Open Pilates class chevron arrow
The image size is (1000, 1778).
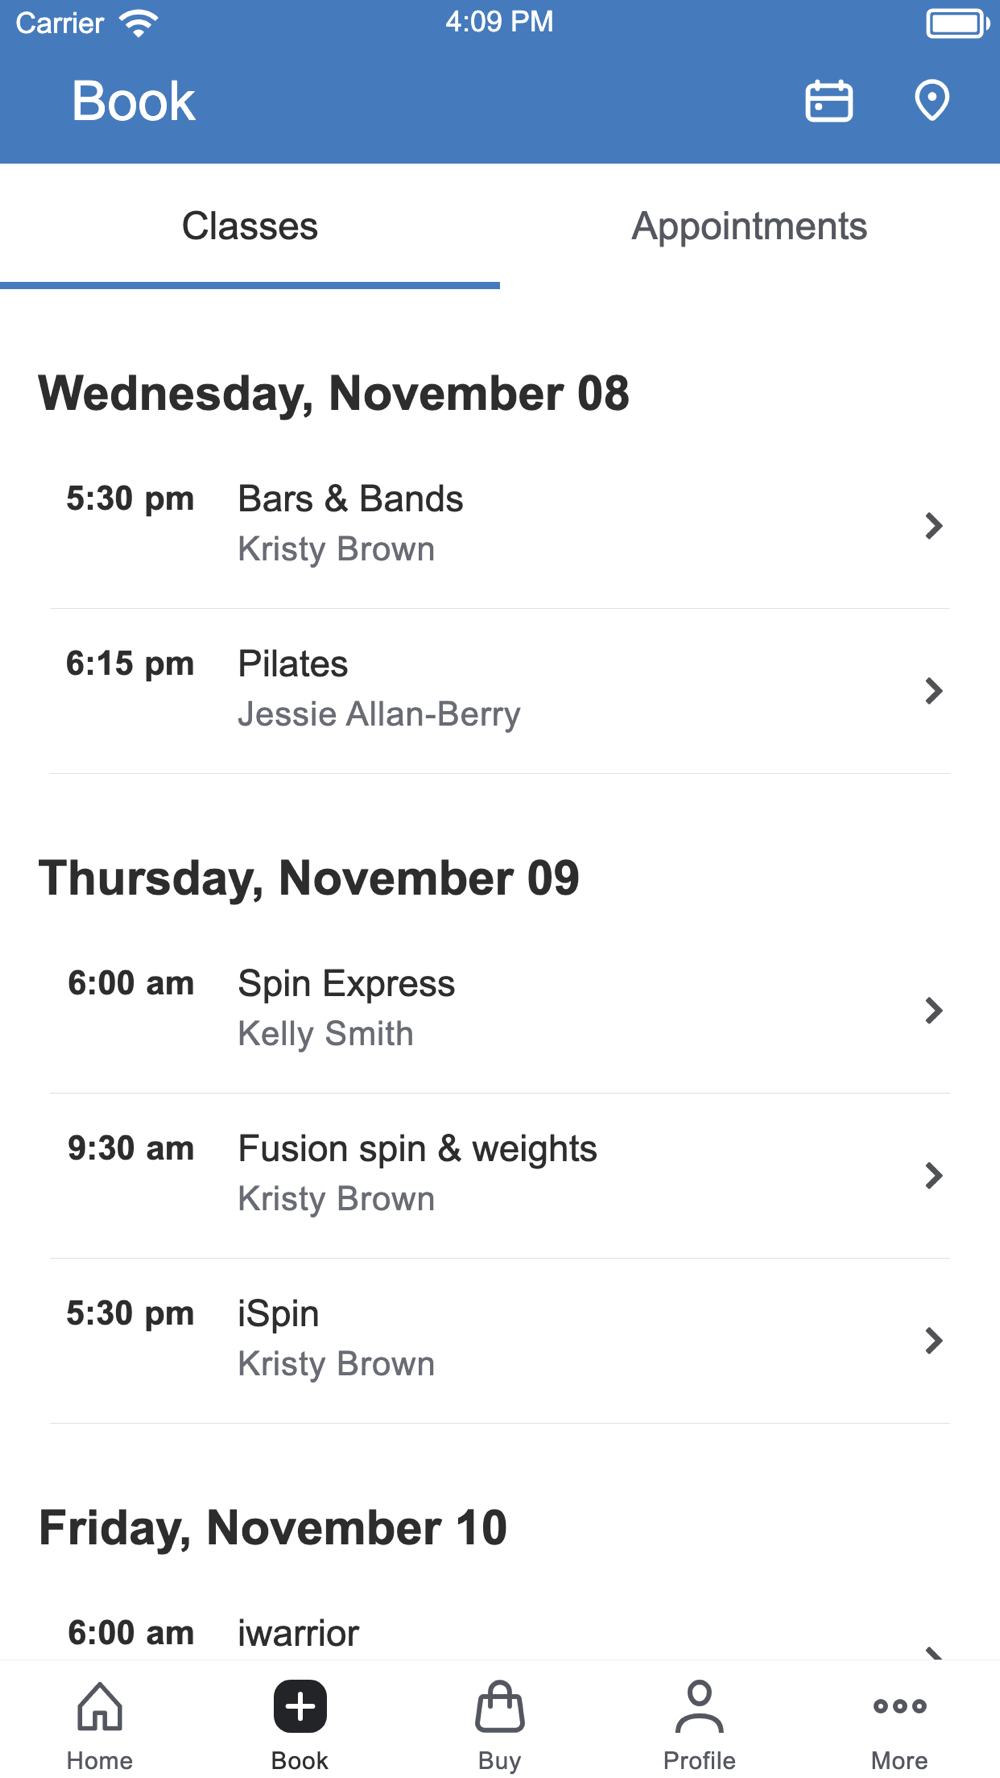(934, 691)
